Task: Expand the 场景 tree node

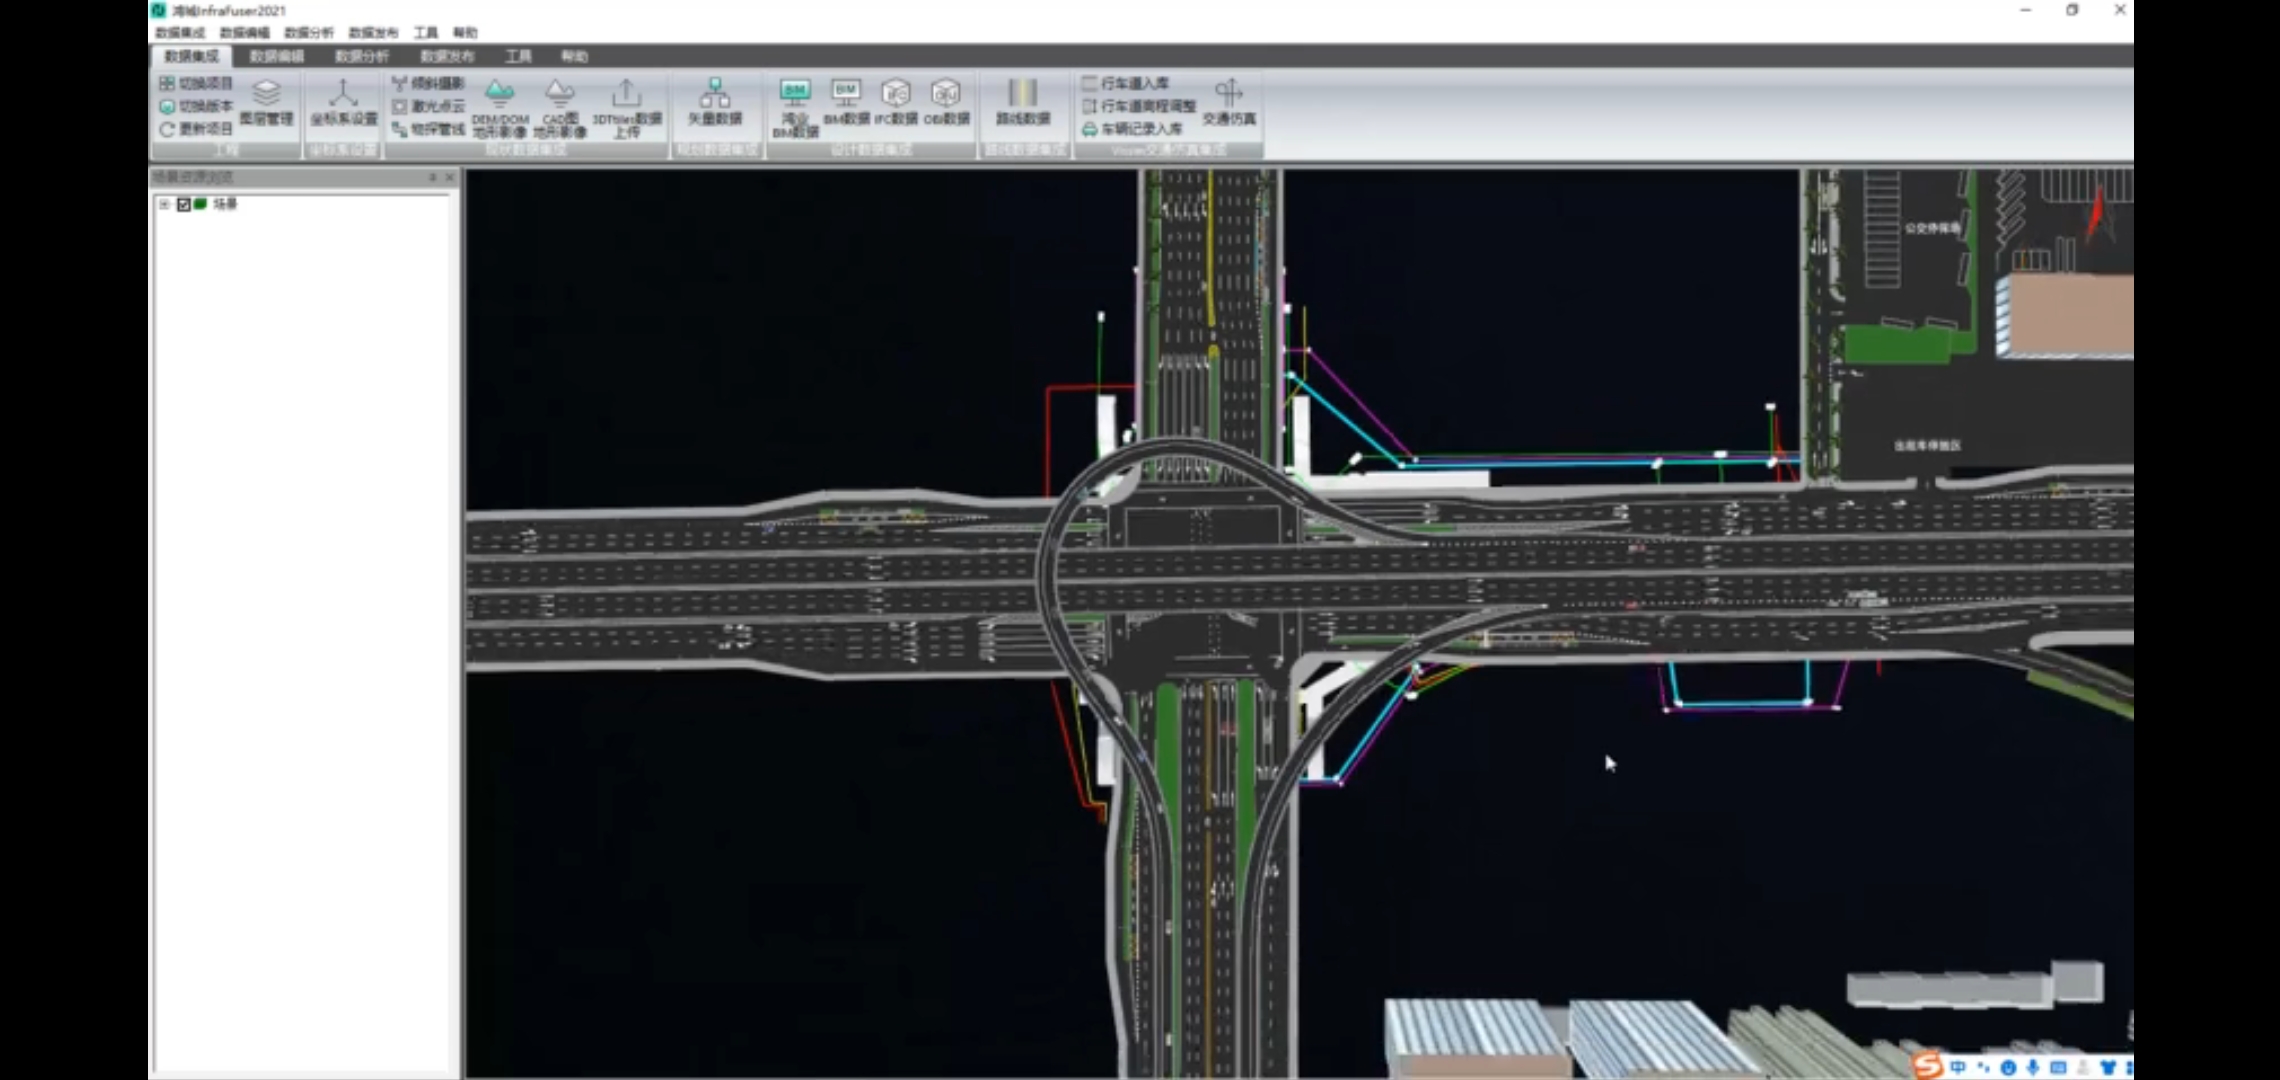Action: pyautogui.click(x=164, y=204)
